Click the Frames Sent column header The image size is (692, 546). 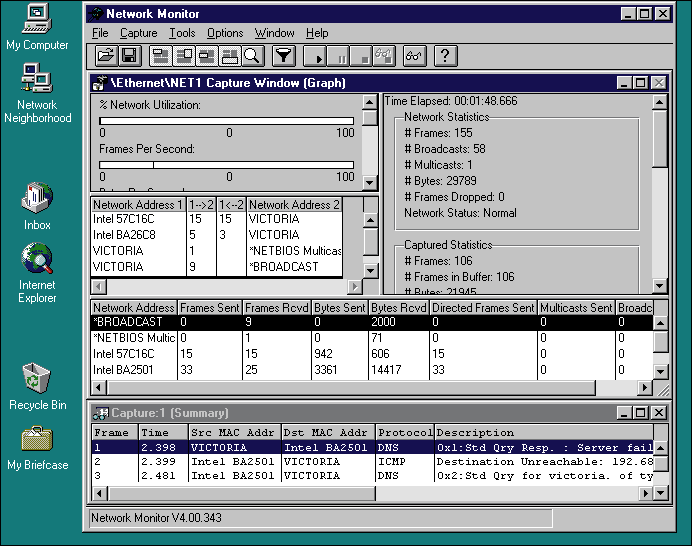[210, 308]
